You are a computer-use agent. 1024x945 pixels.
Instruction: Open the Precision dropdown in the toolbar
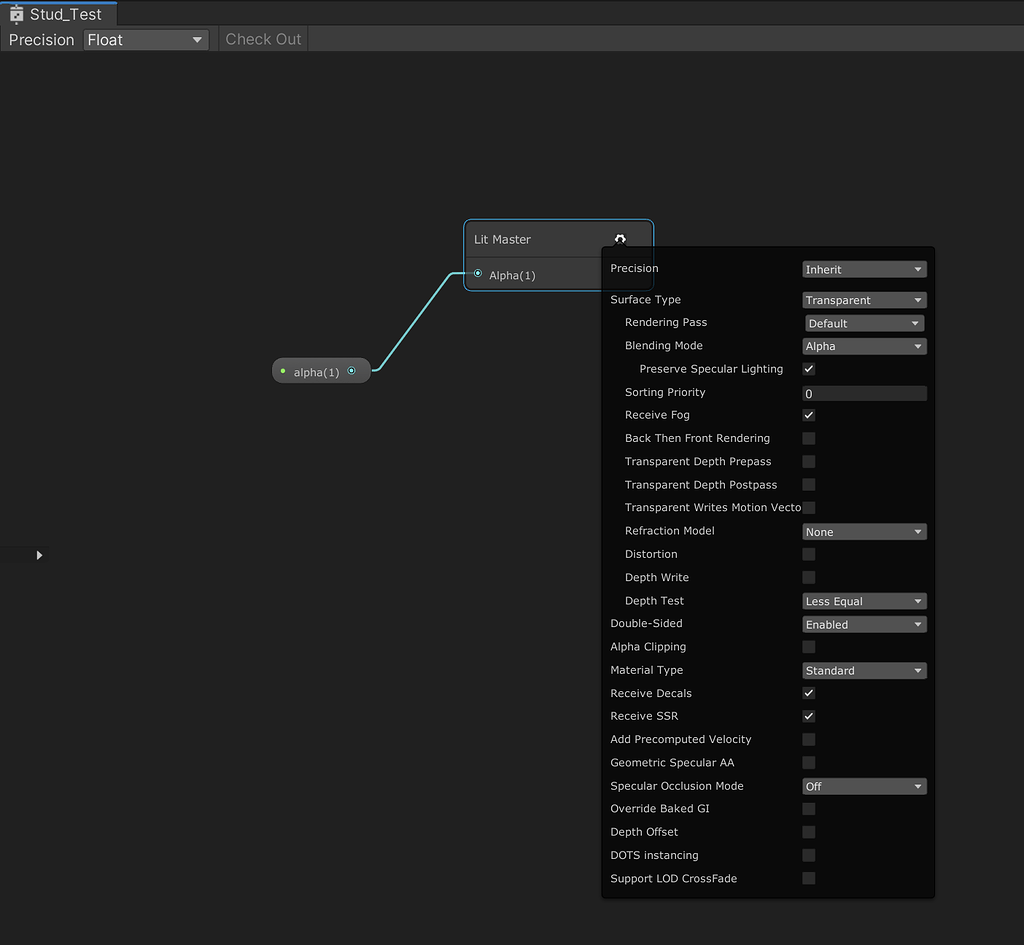tap(145, 39)
